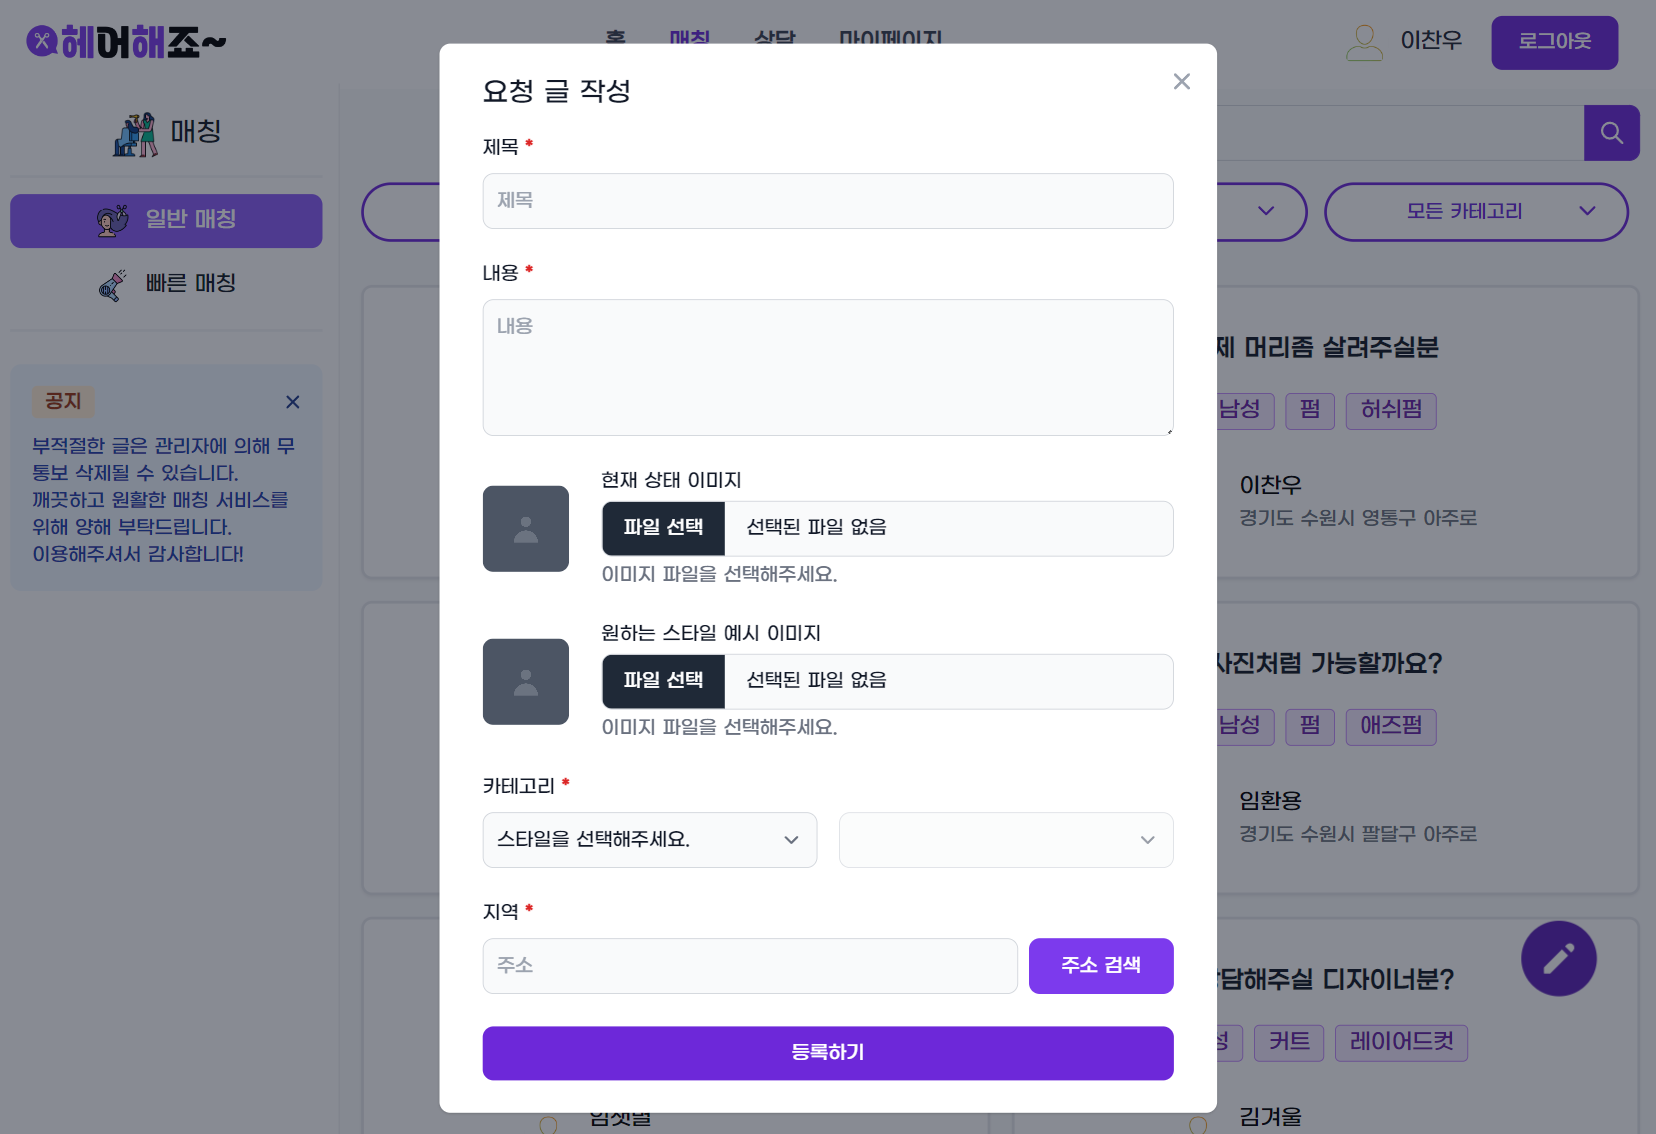Open the 스타일을 선택해주세요 dropdown
The width and height of the screenshot is (1656, 1134).
point(649,840)
